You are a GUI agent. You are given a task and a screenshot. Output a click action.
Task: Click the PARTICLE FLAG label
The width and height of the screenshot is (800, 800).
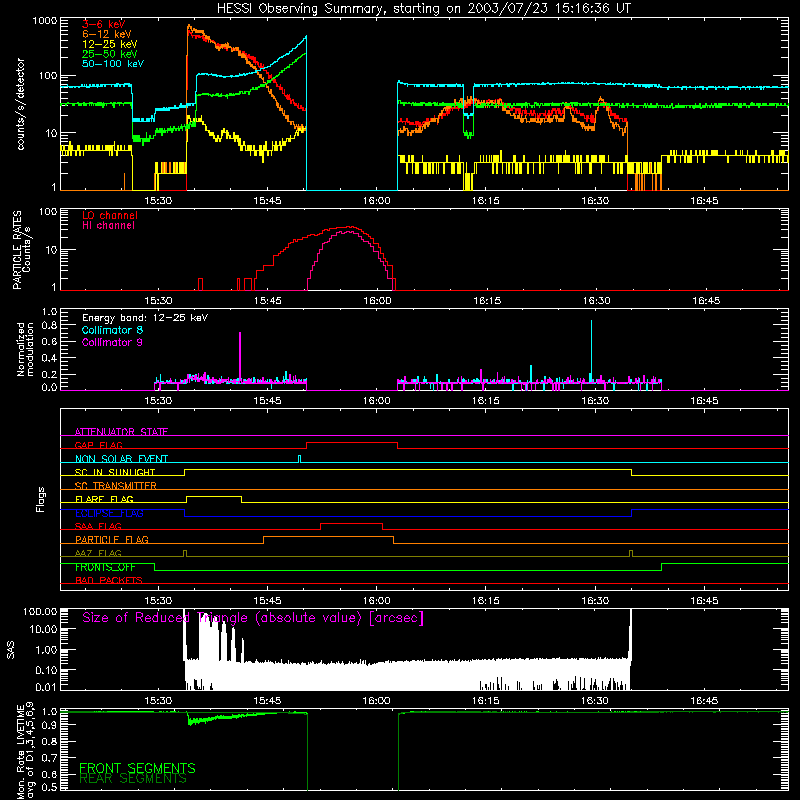pyautogui.click(x=112, y=540)
